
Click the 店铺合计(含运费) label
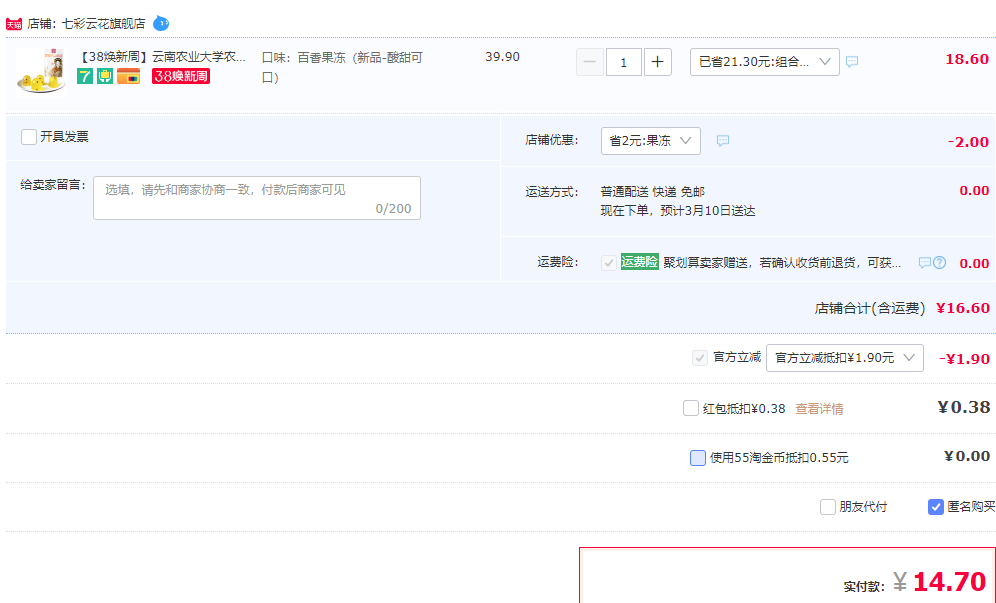[870, 309]
